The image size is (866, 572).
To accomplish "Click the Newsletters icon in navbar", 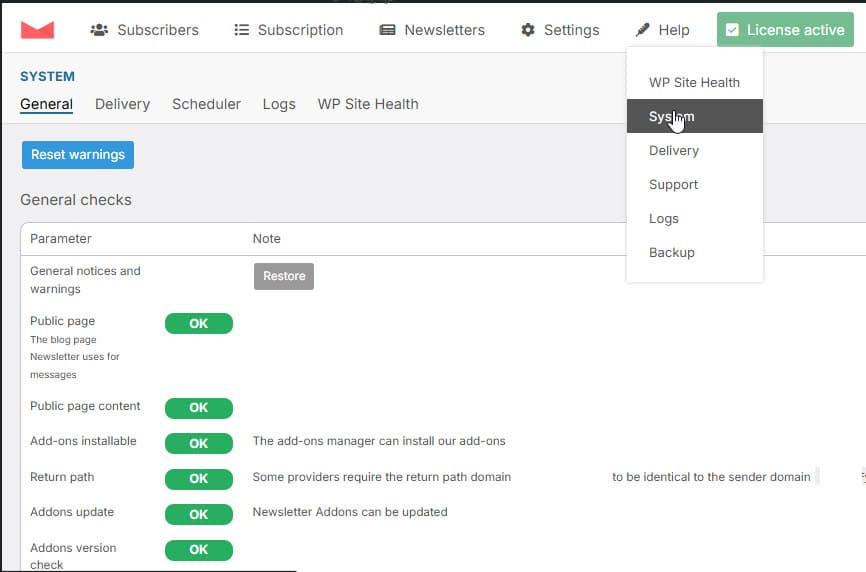I will tap(387, 30).
